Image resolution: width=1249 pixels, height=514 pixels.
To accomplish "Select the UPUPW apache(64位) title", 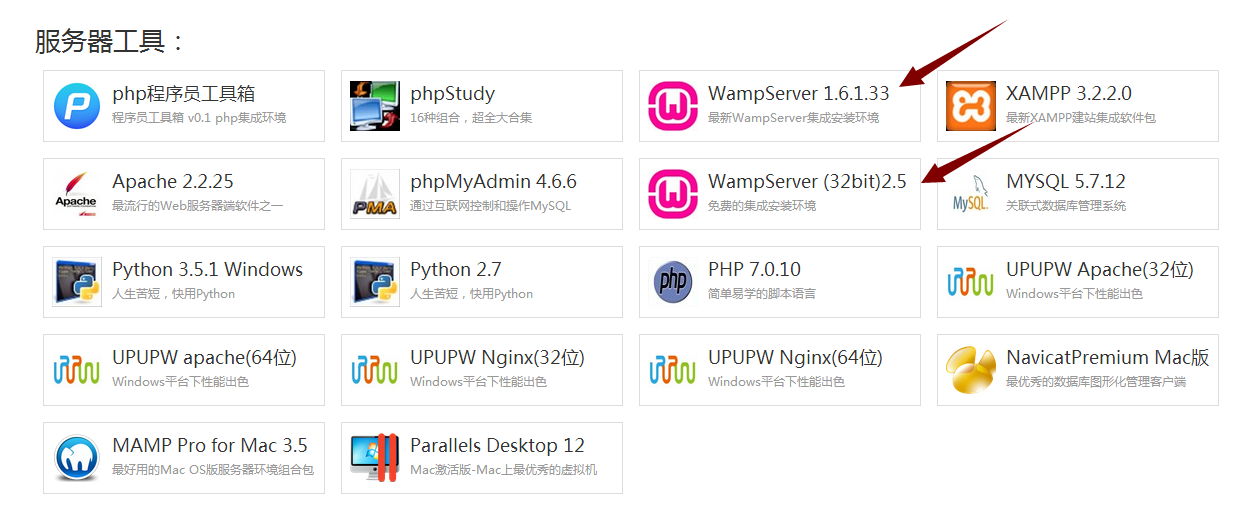I will pyautogui.click(x=204, y=357).
